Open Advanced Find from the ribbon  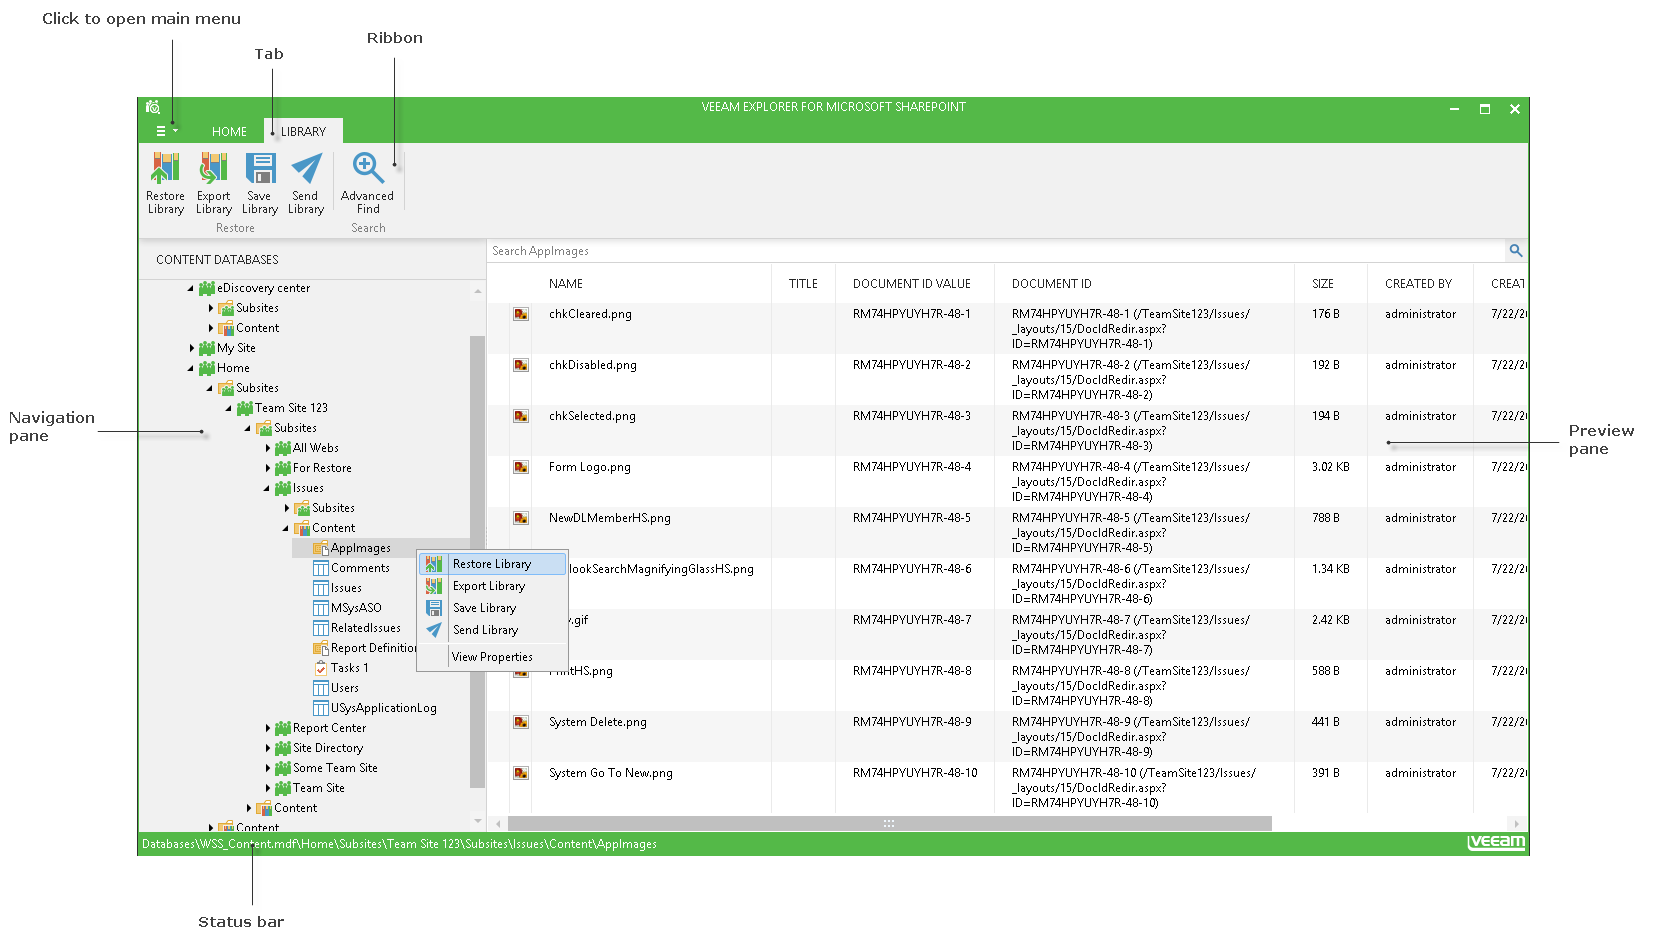point(368,183)
